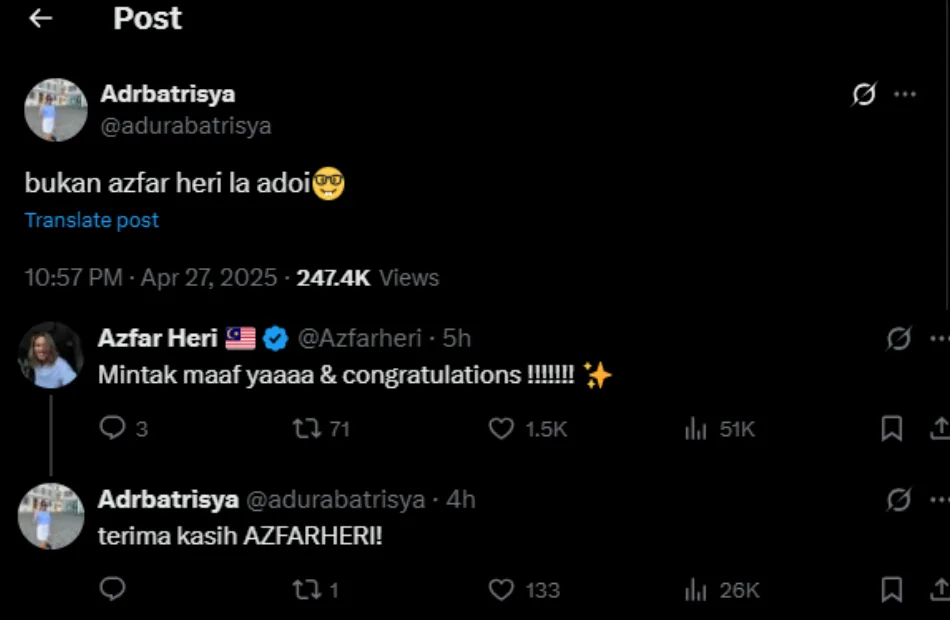
Task: Open three-dot More menu on main post
Action: pos(905,94)
